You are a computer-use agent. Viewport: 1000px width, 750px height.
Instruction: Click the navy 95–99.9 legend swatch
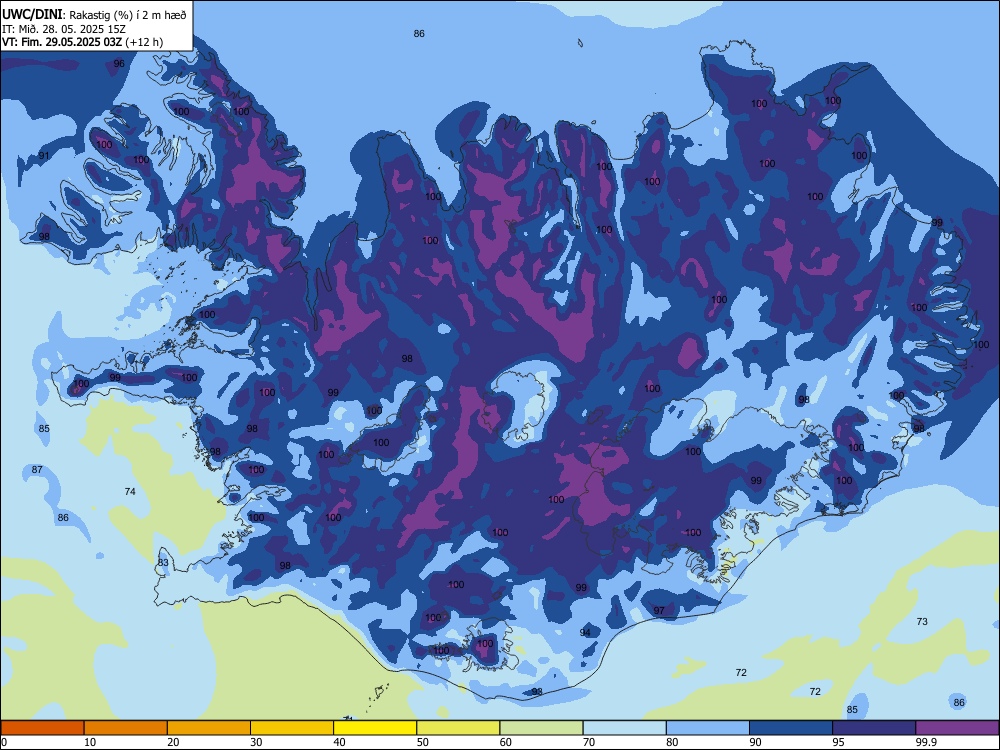[874, 728]
